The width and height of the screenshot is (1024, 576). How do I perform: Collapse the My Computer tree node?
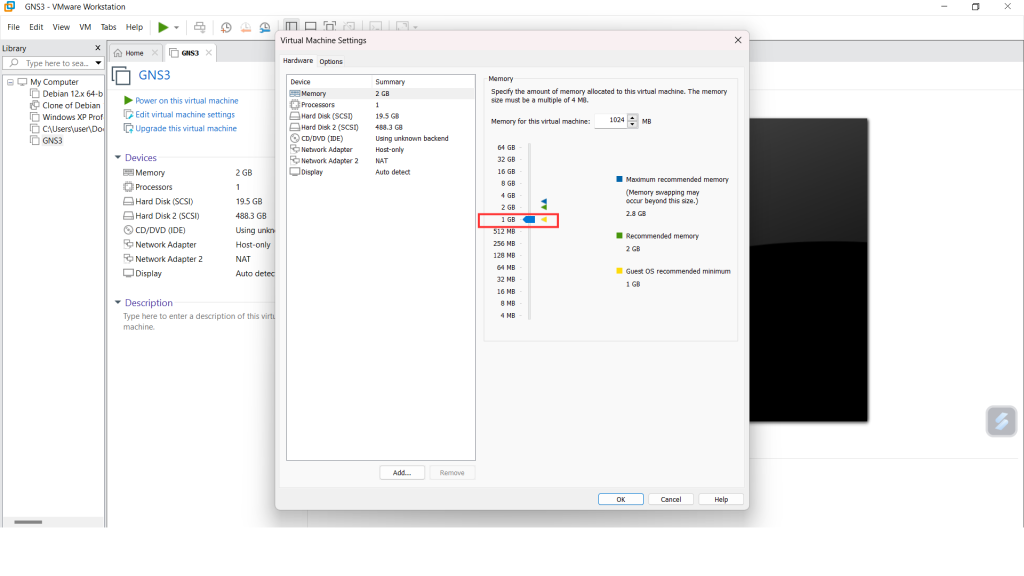10,82
